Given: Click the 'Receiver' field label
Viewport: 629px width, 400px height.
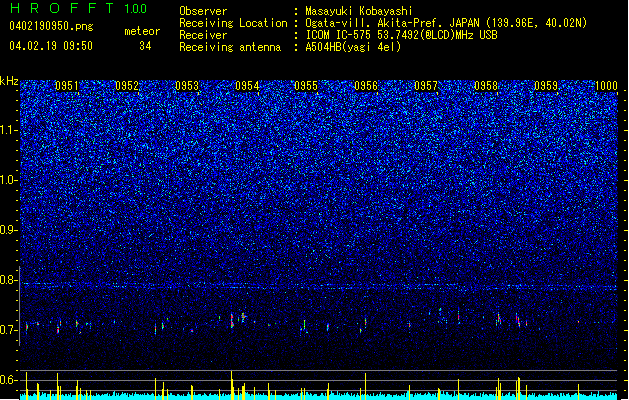Looking at the screenshot, I should 203,35.
